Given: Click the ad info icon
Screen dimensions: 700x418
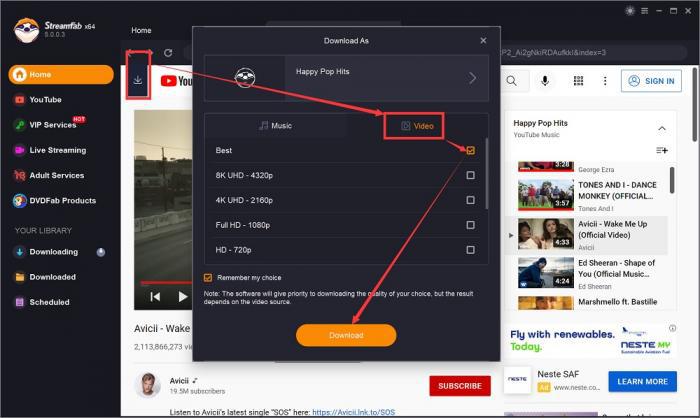Looking at the screenshot, I should click(672, 328).
